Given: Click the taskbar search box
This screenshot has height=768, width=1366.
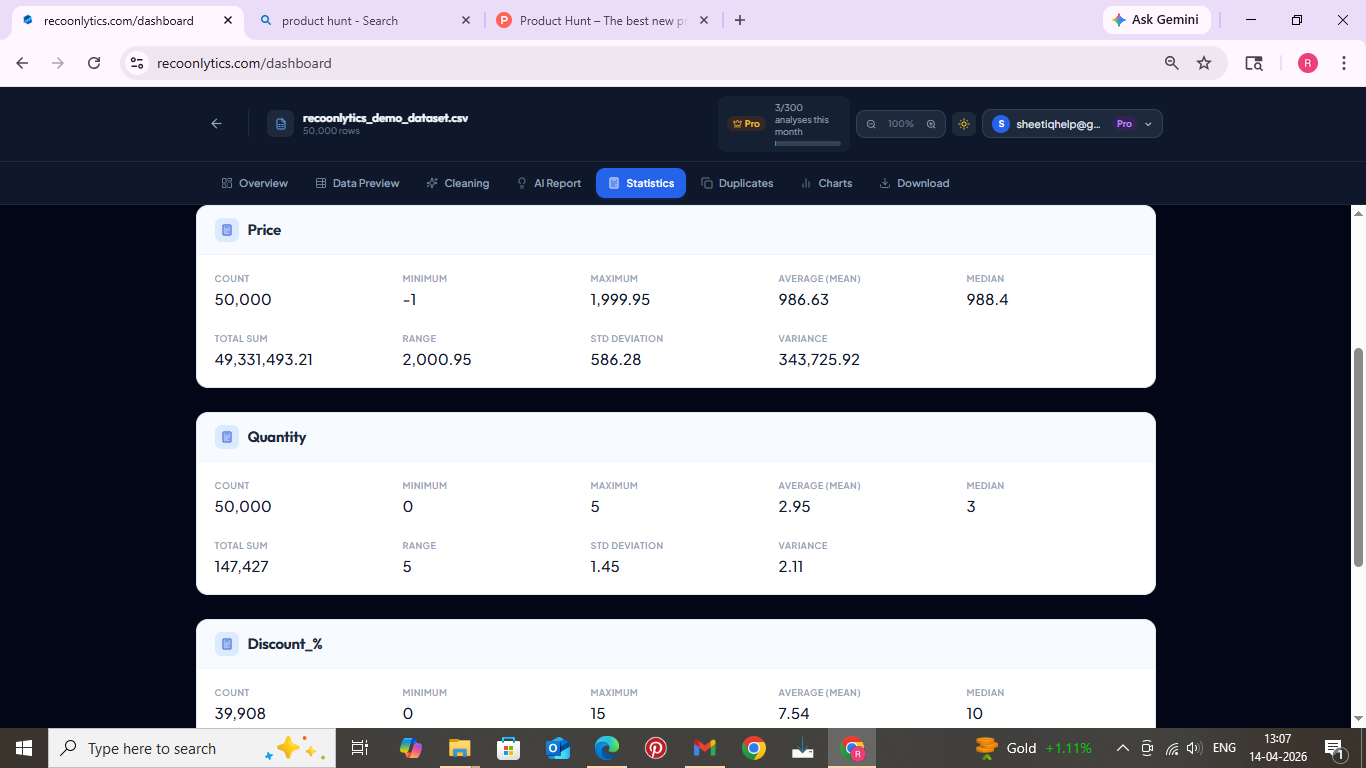Looking at the screenshot, I should click(192, 748).
